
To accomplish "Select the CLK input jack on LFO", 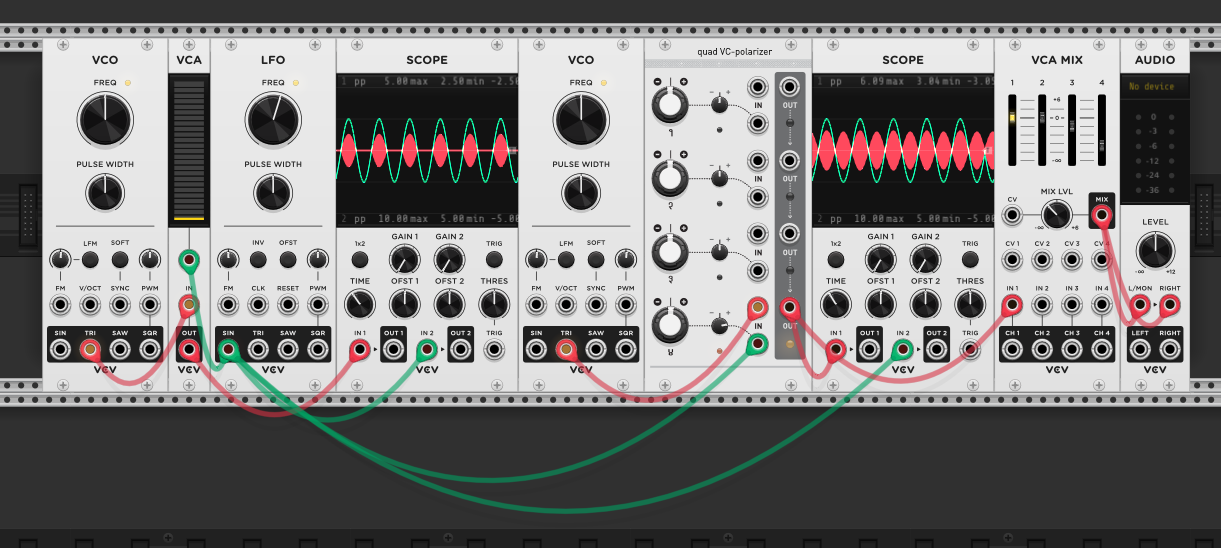I will tap(258, 305).
